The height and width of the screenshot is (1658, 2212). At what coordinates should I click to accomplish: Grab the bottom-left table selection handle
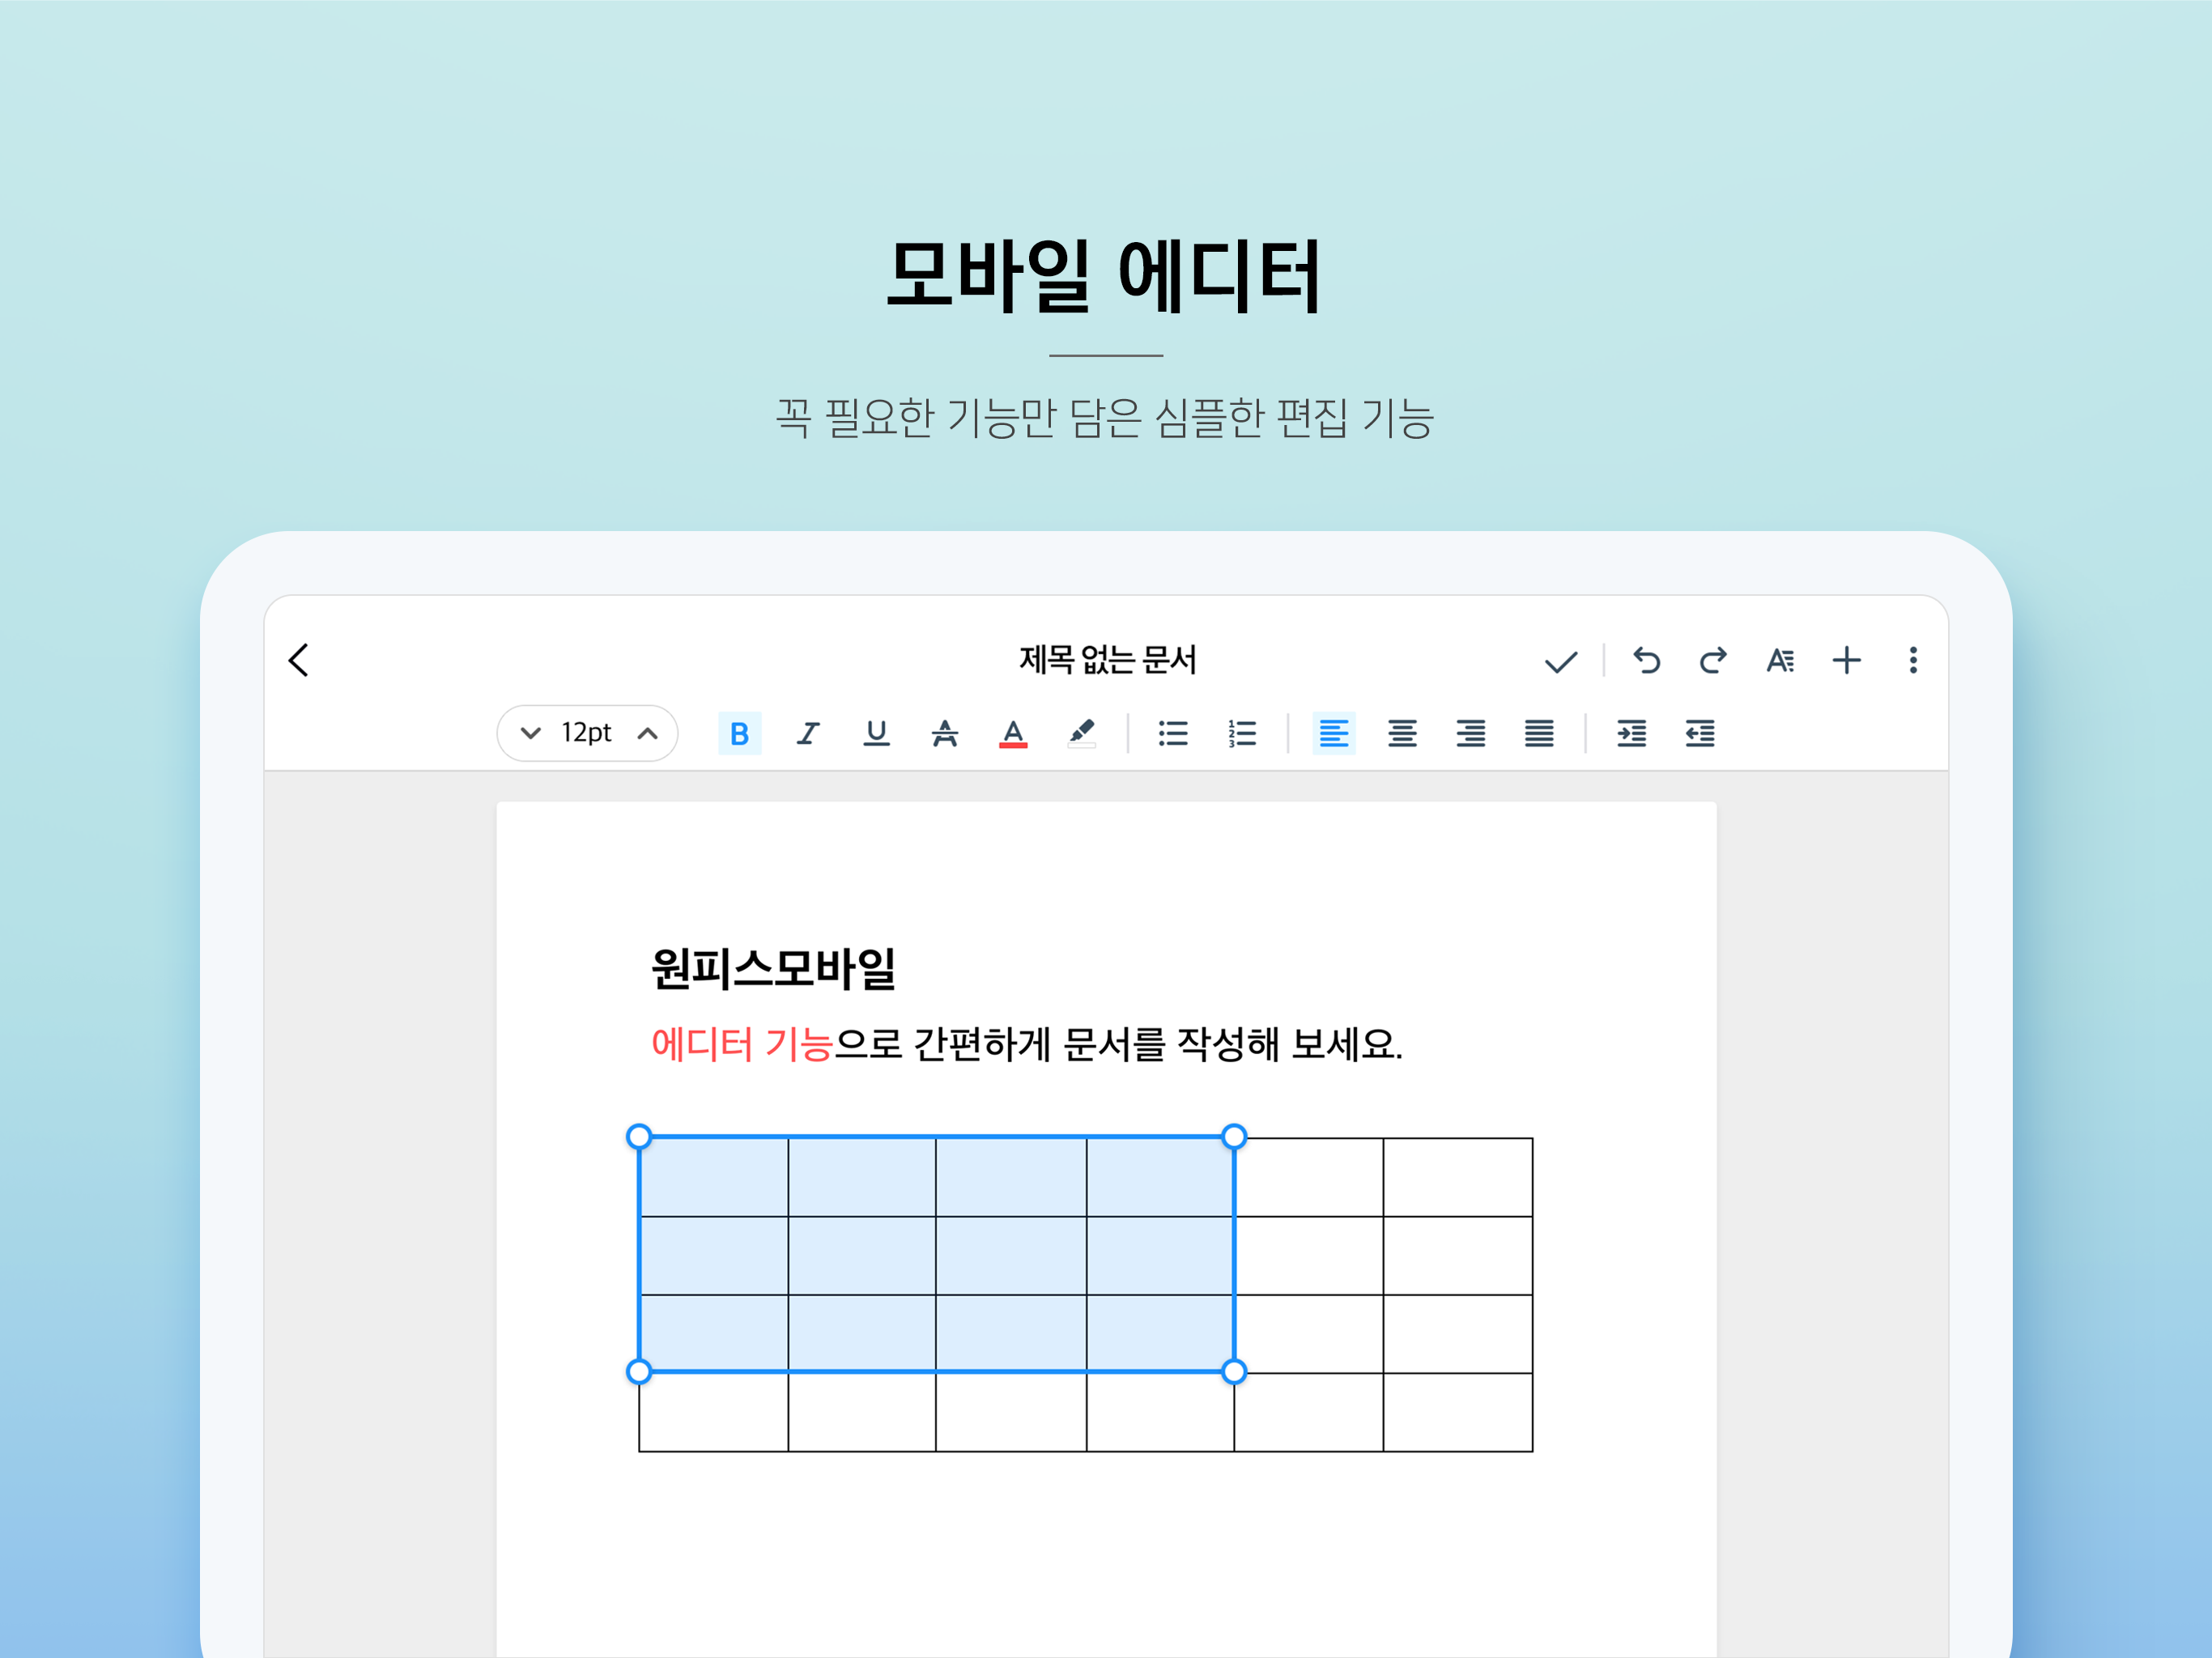[x=639, y=1371]
